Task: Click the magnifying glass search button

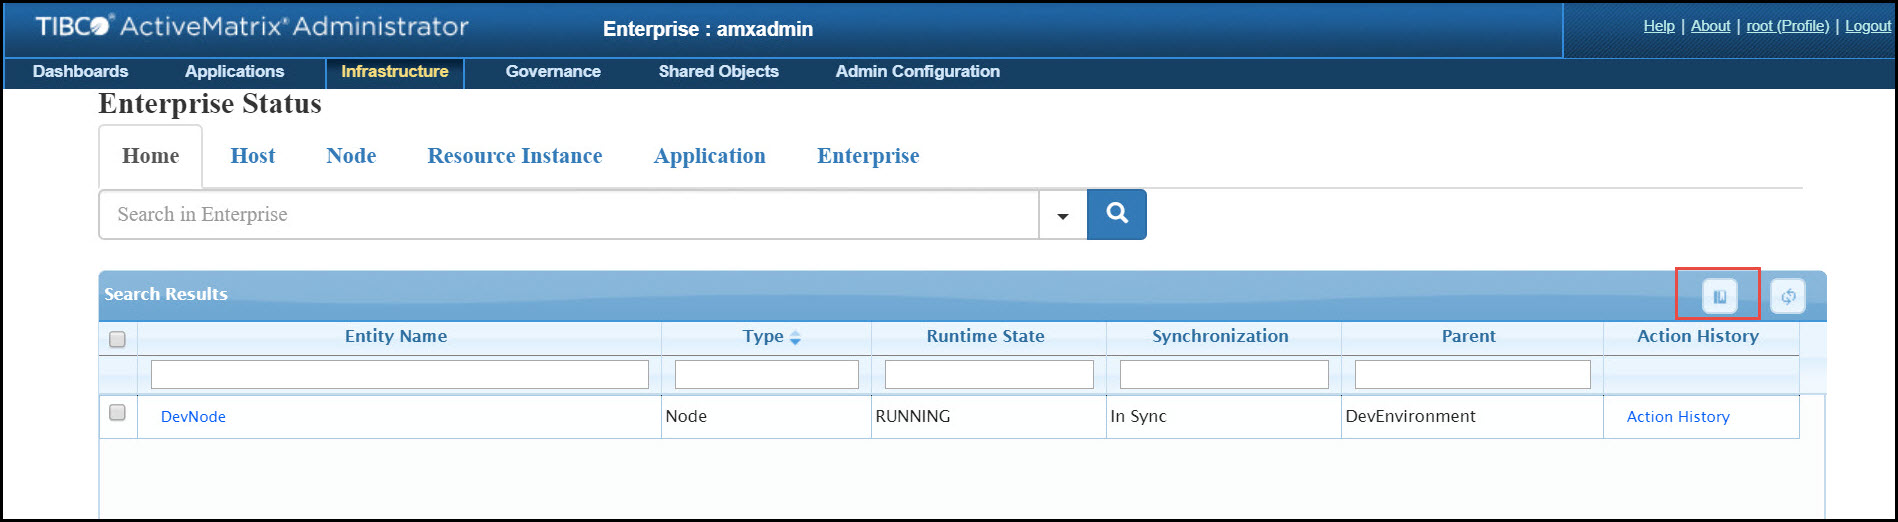Action: [x=1116, y=214]
